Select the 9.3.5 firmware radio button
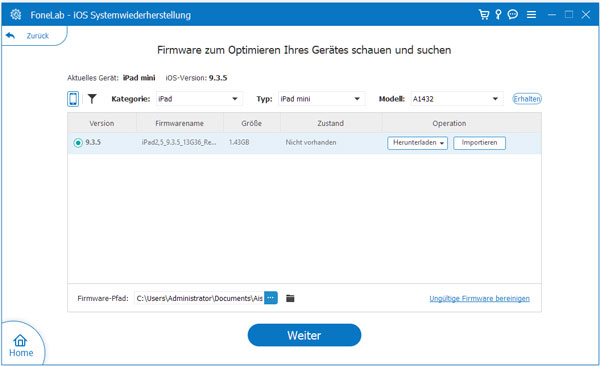Screen dimensions: 600x366 click(78, 143)
